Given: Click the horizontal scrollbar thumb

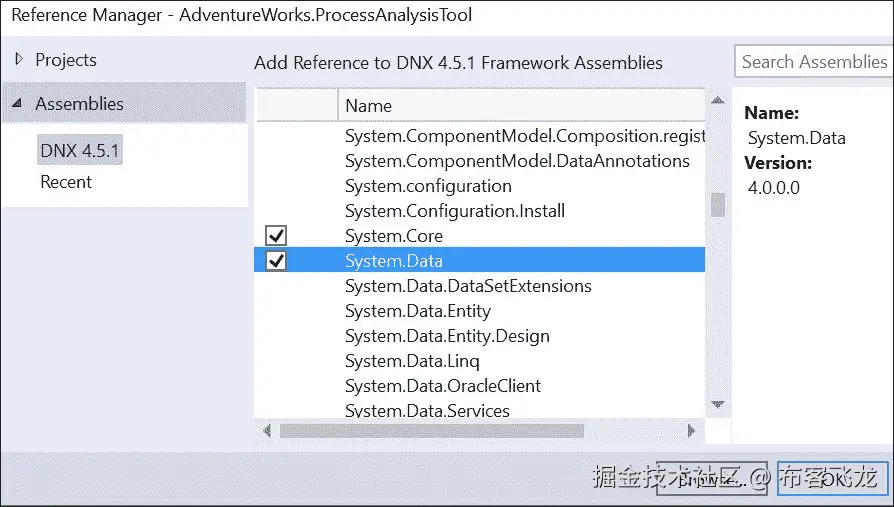Looking at the screenshot, I should tap(430, 431).
